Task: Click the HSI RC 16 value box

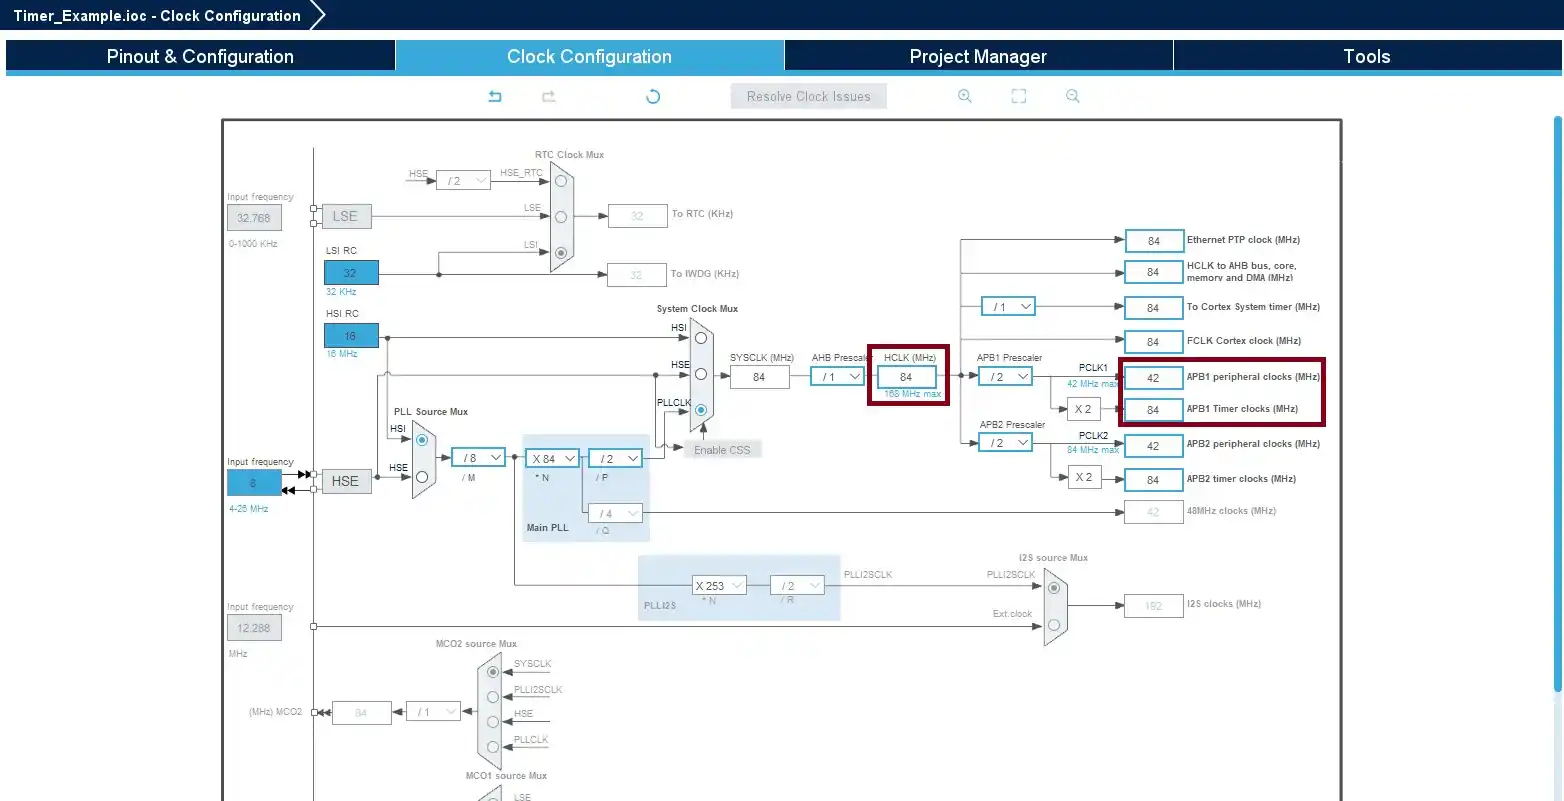Action: point(351,336)
